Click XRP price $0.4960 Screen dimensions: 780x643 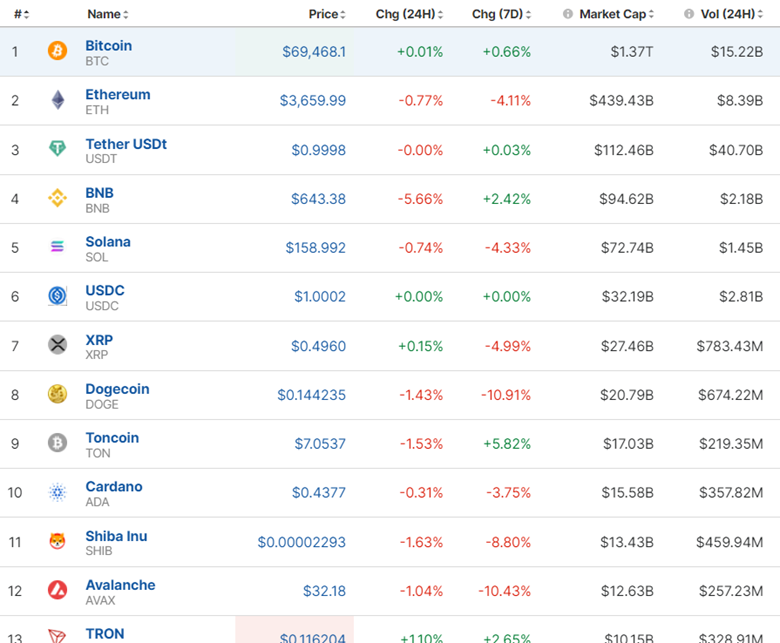click(318, 346)
